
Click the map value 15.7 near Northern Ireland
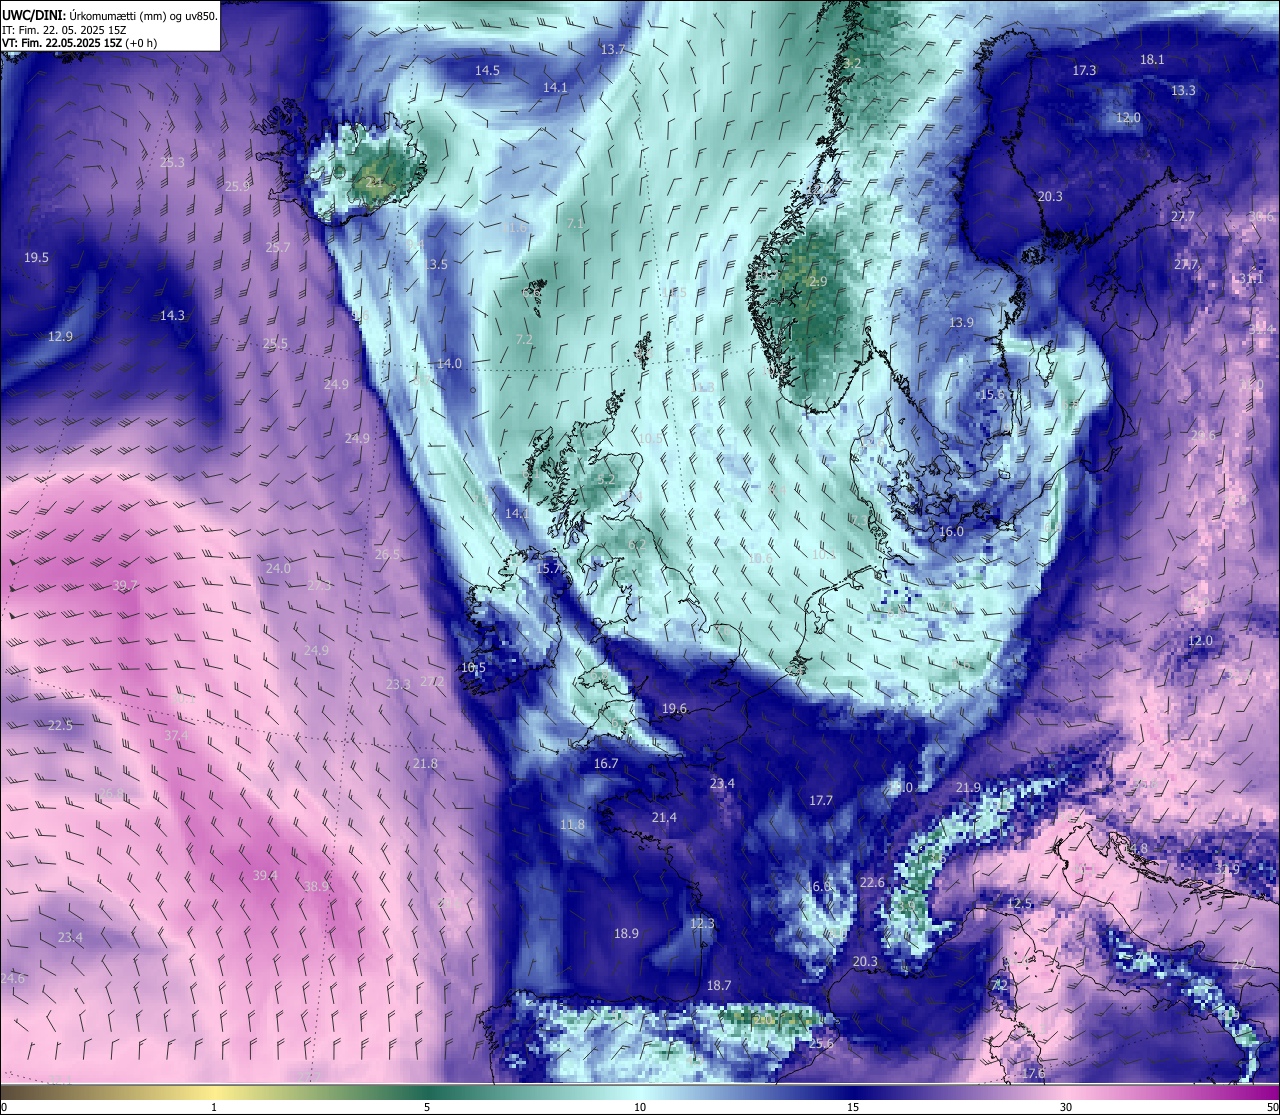coord(548,569)
